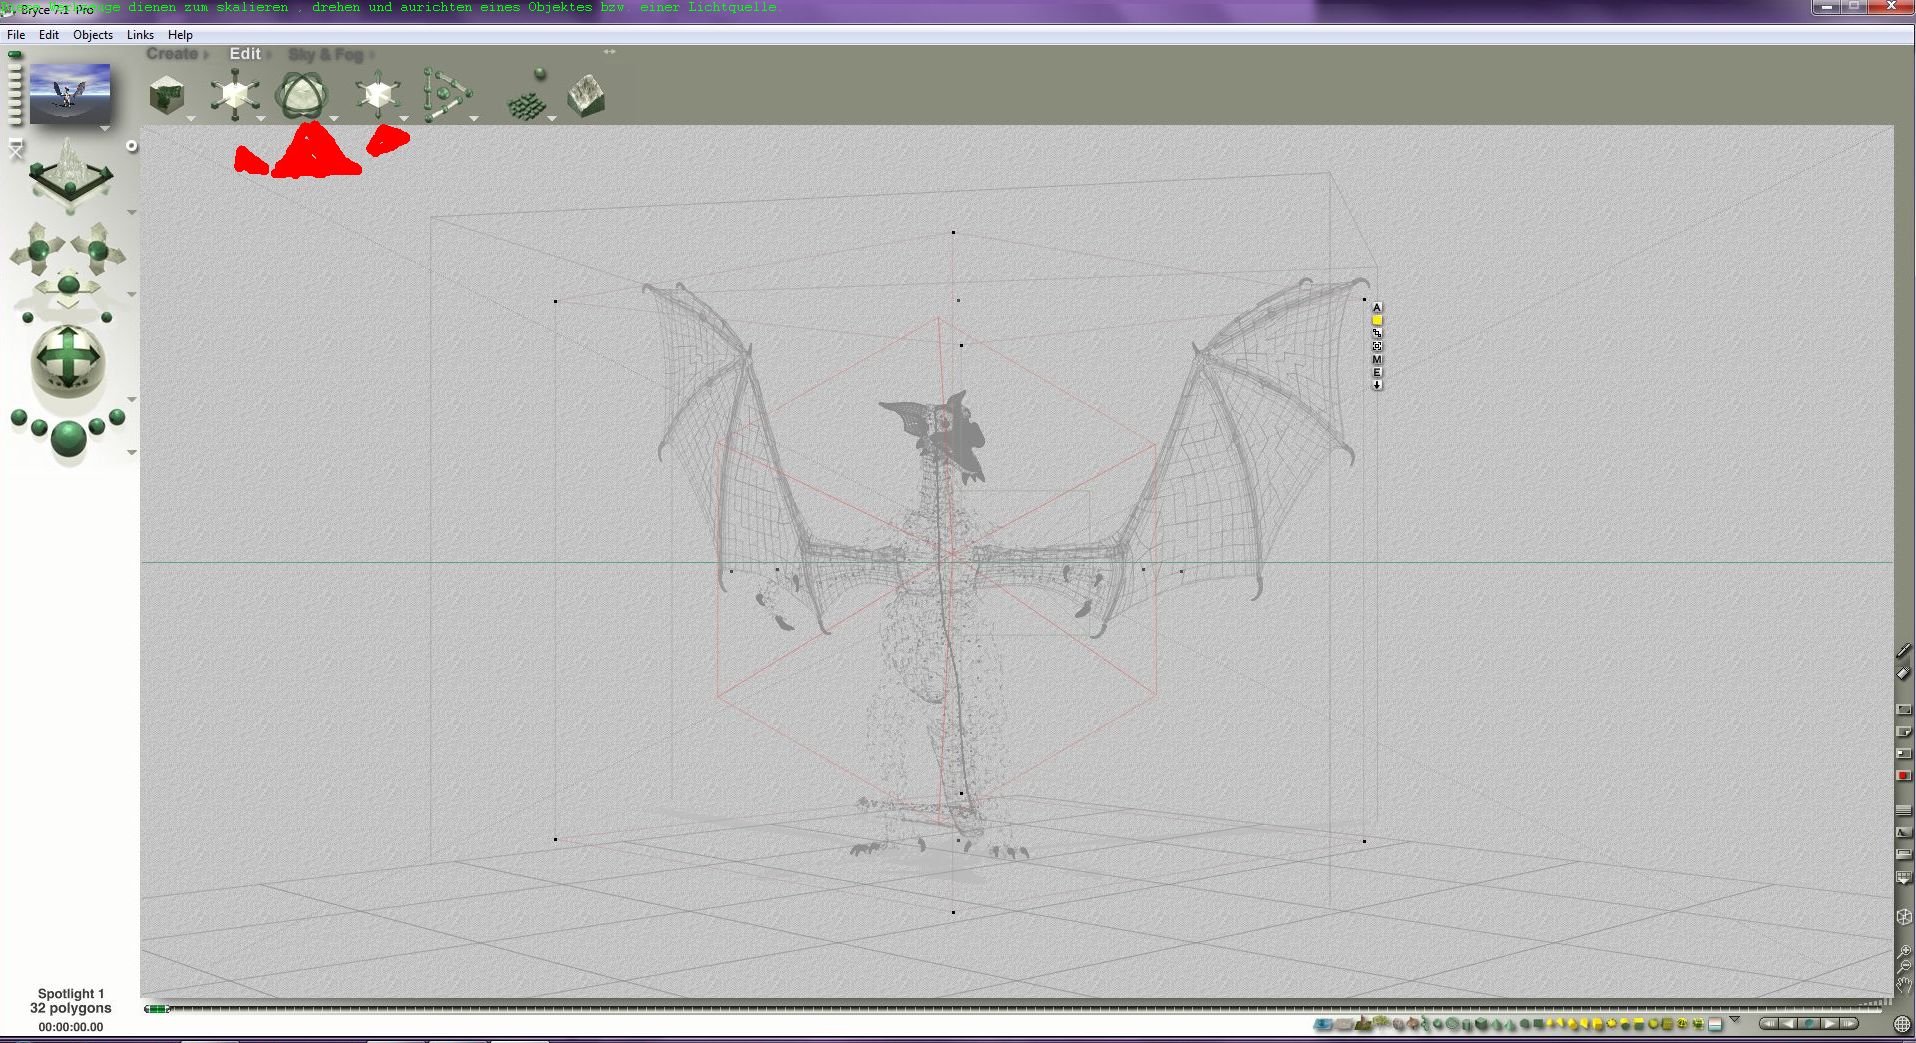The width and height of the screenshot is (1916, 1043).
Task: Click the green timeline scrubber handle
Action: [156, 1009]
